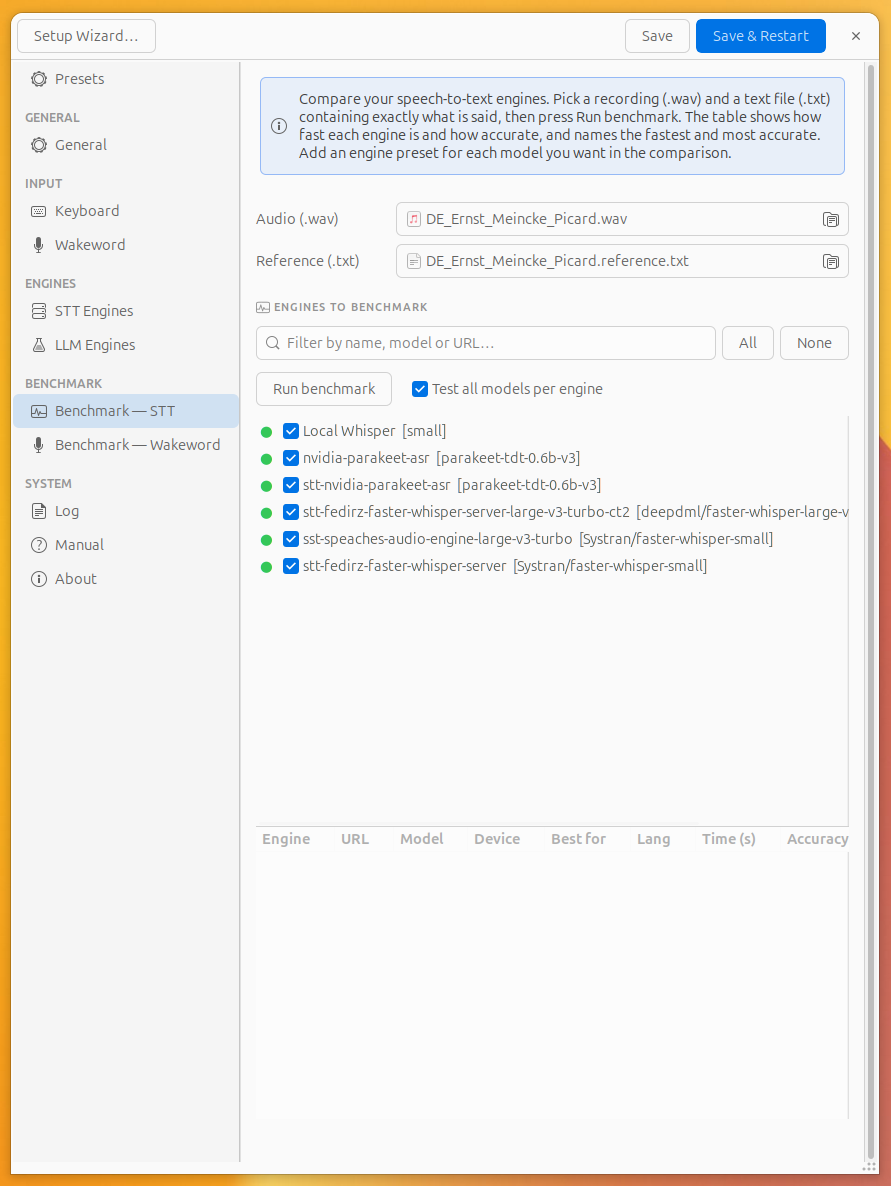
Task: Click the About info icon
Action: (39, 579)
